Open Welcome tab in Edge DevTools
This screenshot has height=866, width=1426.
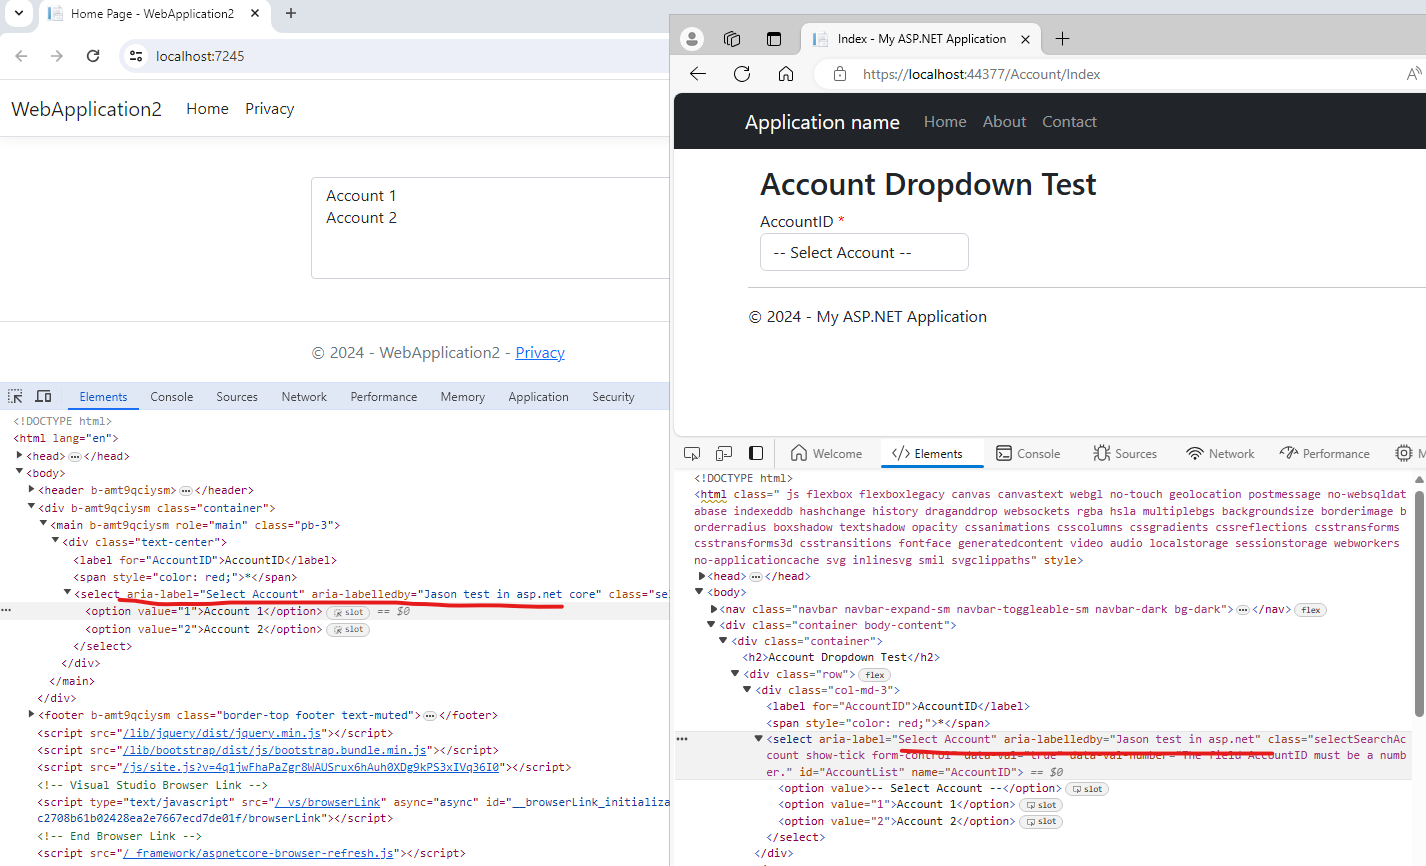click(826, 453)
